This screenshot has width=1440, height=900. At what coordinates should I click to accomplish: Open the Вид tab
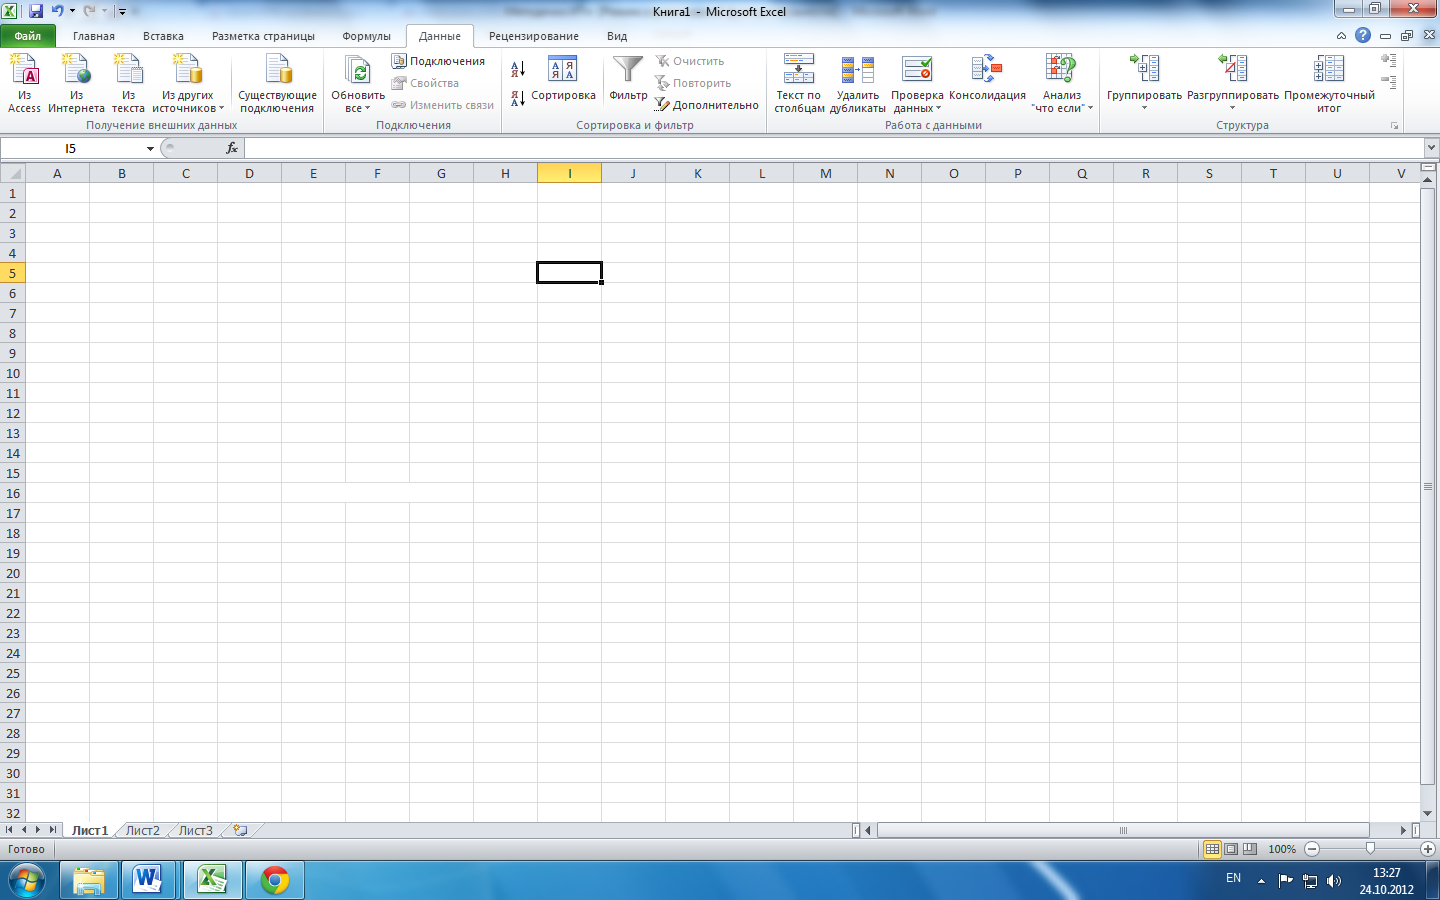click(x=617, y=36)
